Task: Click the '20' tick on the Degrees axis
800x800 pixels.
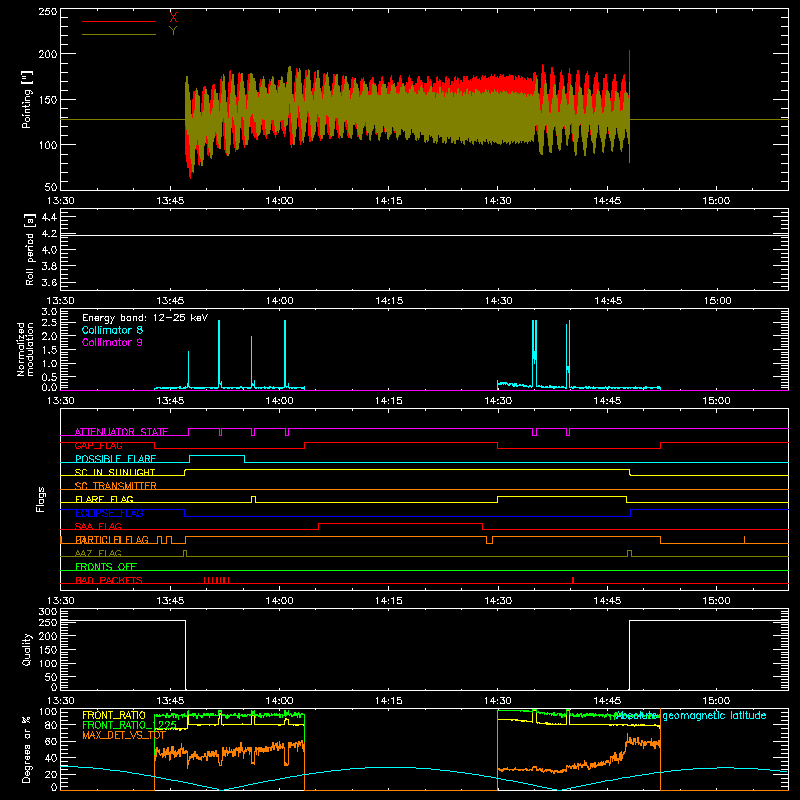Action: [x=52, y=774]
